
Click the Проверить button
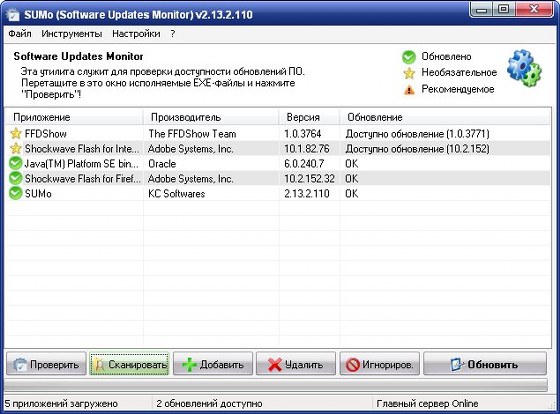point(46,364)
